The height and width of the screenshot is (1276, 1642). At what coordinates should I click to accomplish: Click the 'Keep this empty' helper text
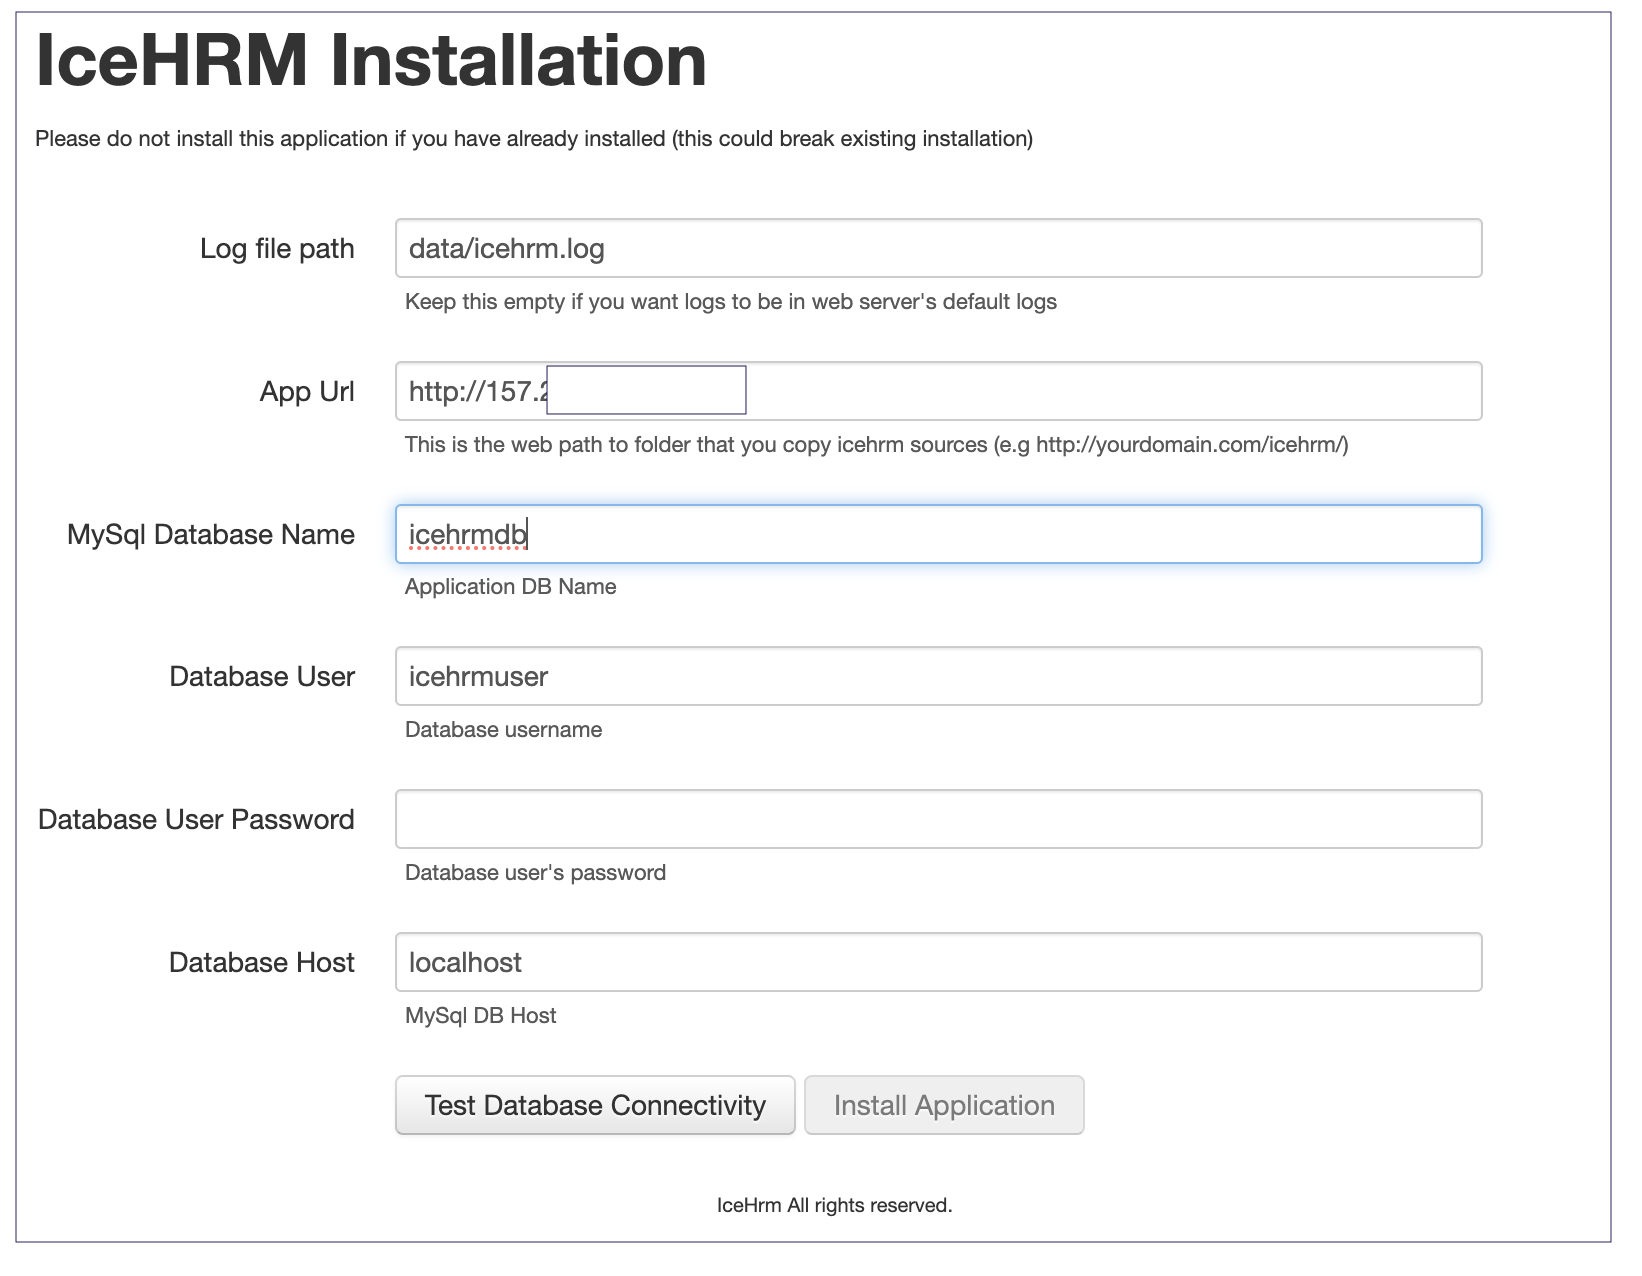coord(731,301)
